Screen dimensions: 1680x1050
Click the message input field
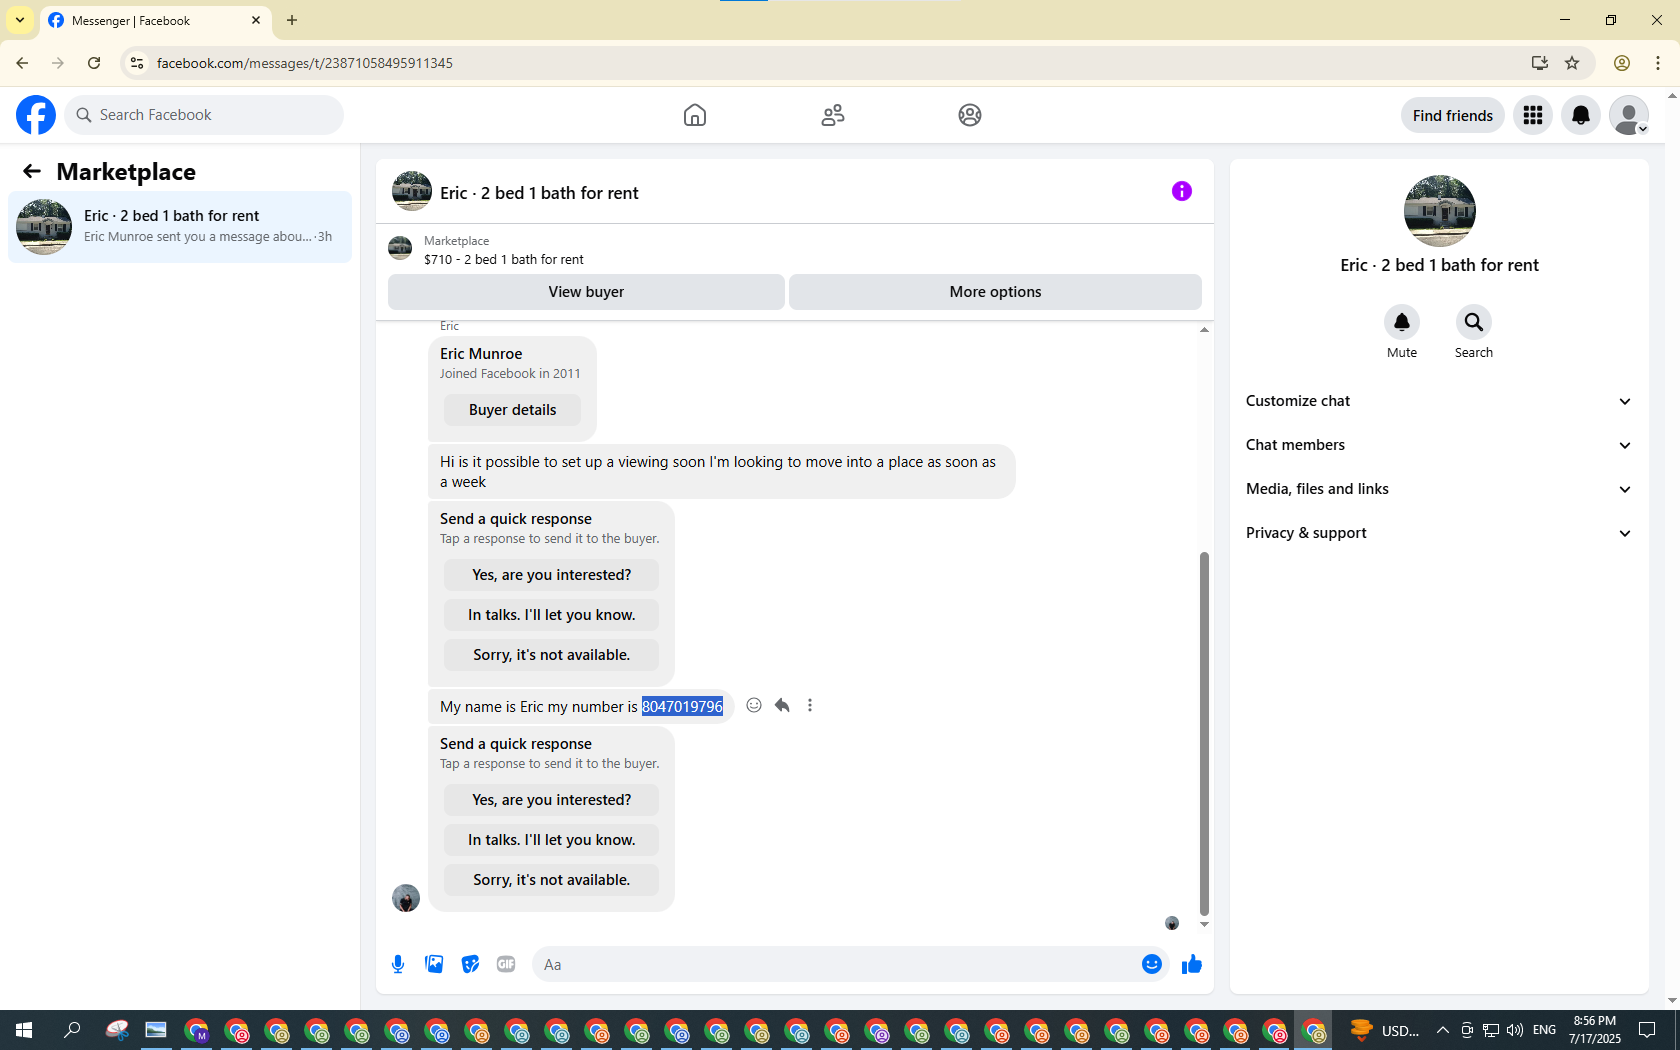836,964
